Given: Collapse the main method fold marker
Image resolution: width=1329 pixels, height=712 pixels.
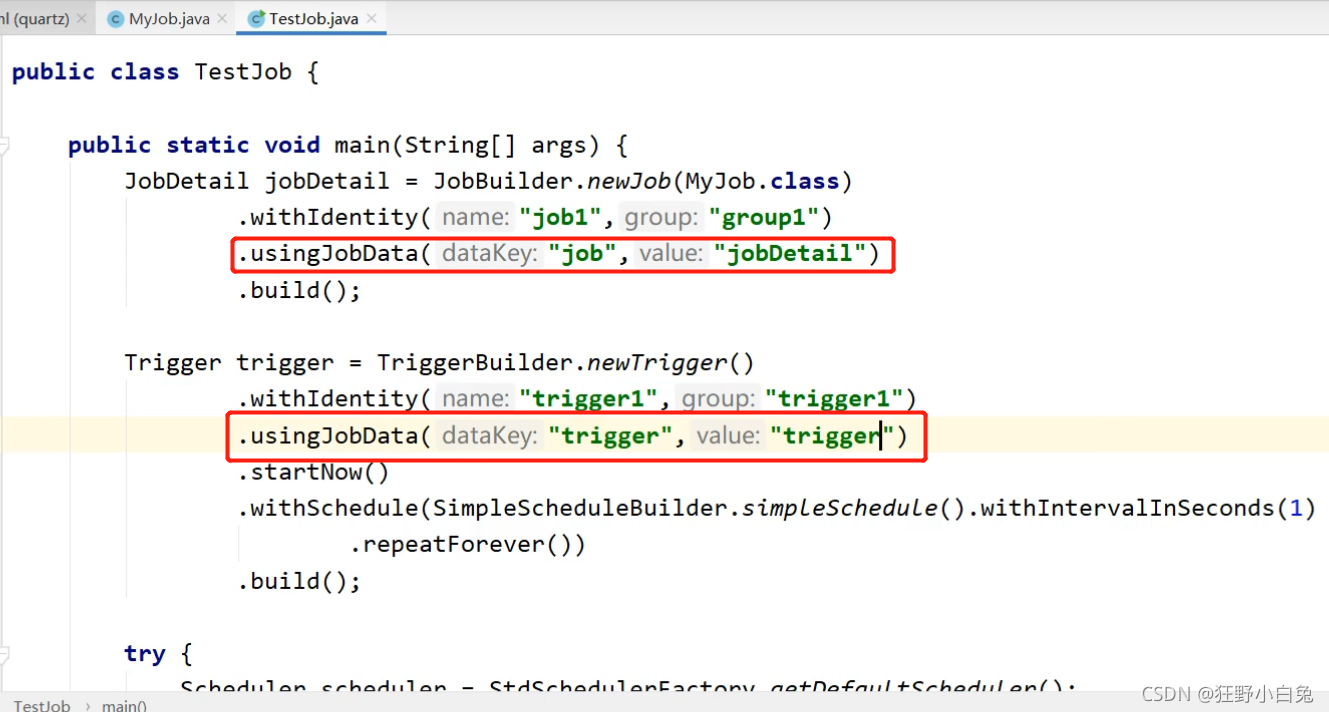Looking at the screenshot, I should click(x=3, y=146).
